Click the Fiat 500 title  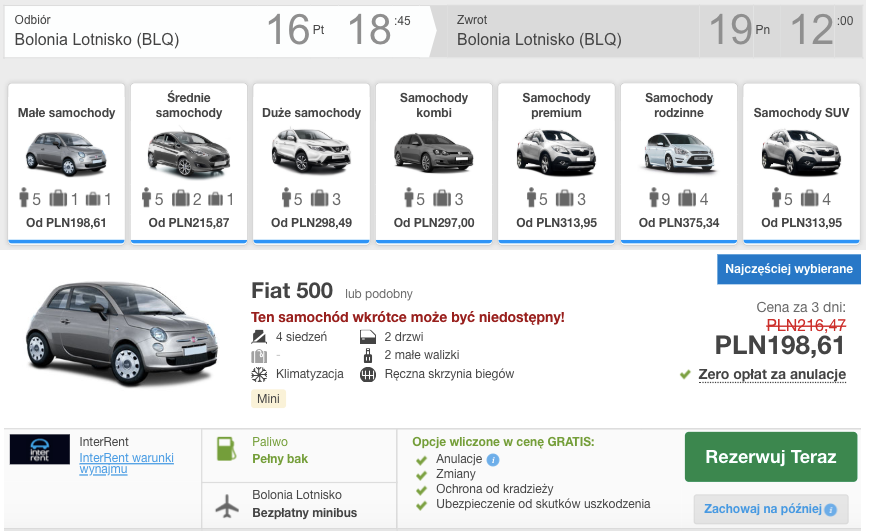(292, 291)
